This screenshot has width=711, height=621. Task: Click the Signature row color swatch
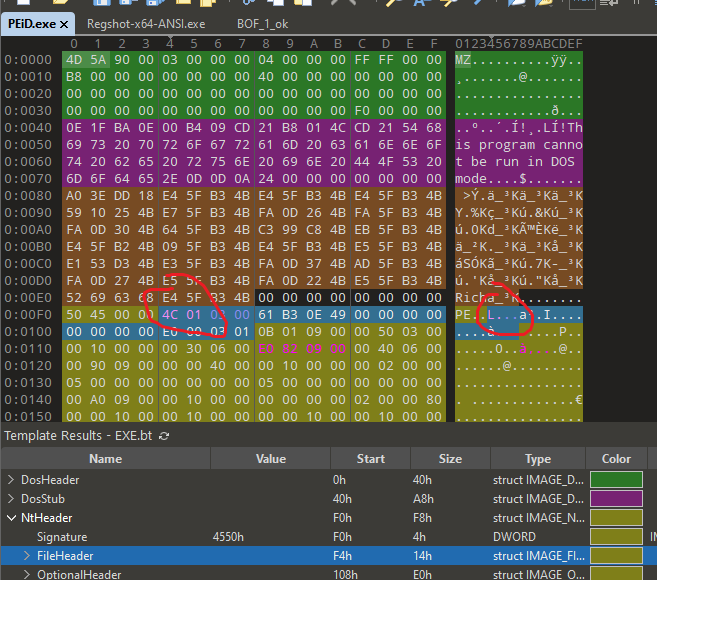(x=616, y=537)
